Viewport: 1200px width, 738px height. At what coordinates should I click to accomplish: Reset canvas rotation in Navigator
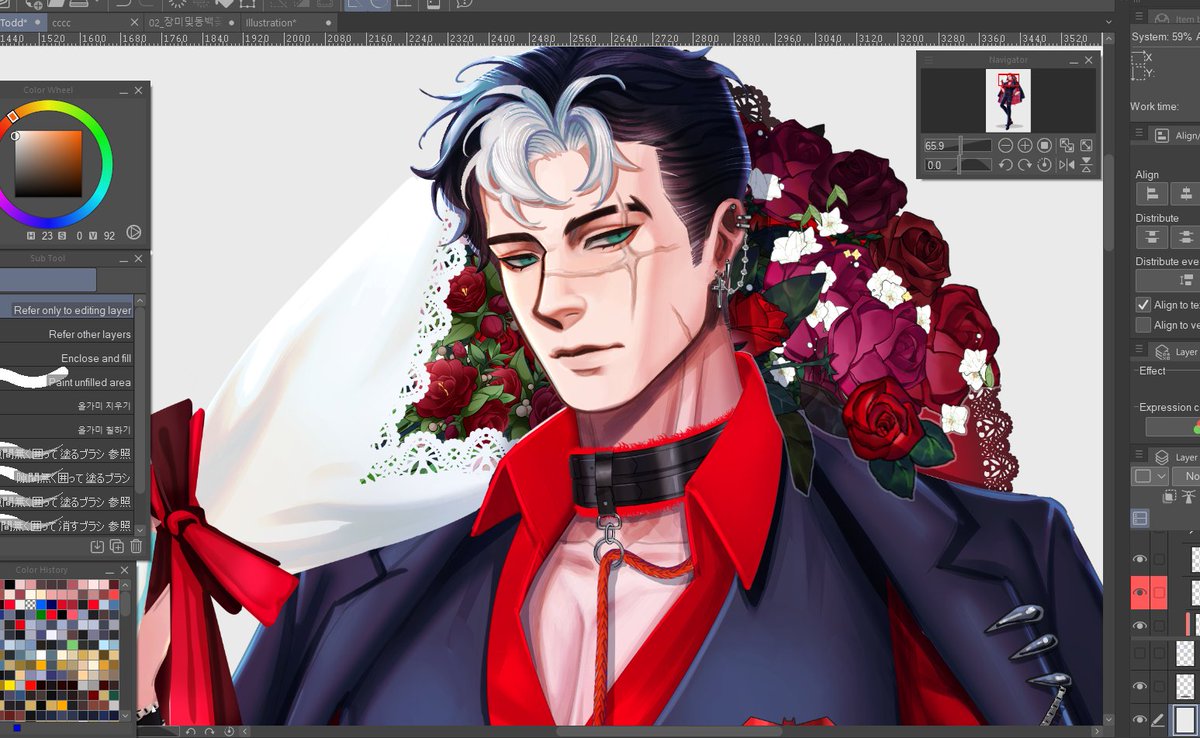point(1044,165)
